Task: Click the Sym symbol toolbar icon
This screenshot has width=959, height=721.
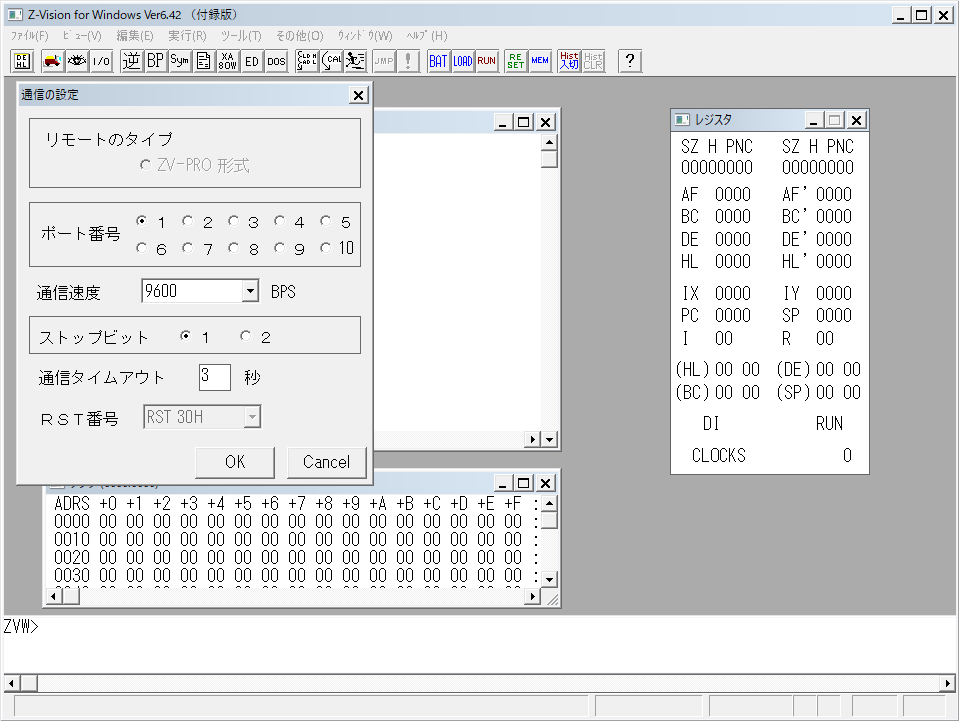Action: point(179,61)
